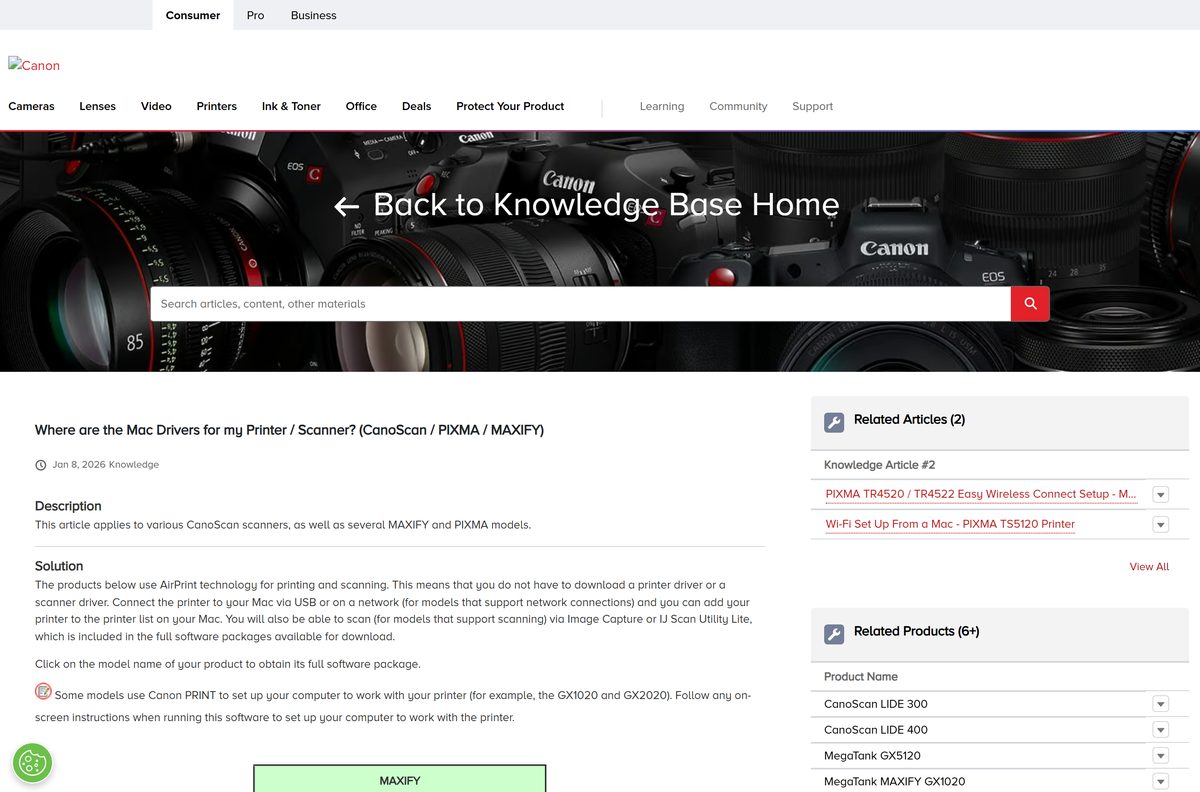
Task: Open the Office menu
Action: point(361,106)
